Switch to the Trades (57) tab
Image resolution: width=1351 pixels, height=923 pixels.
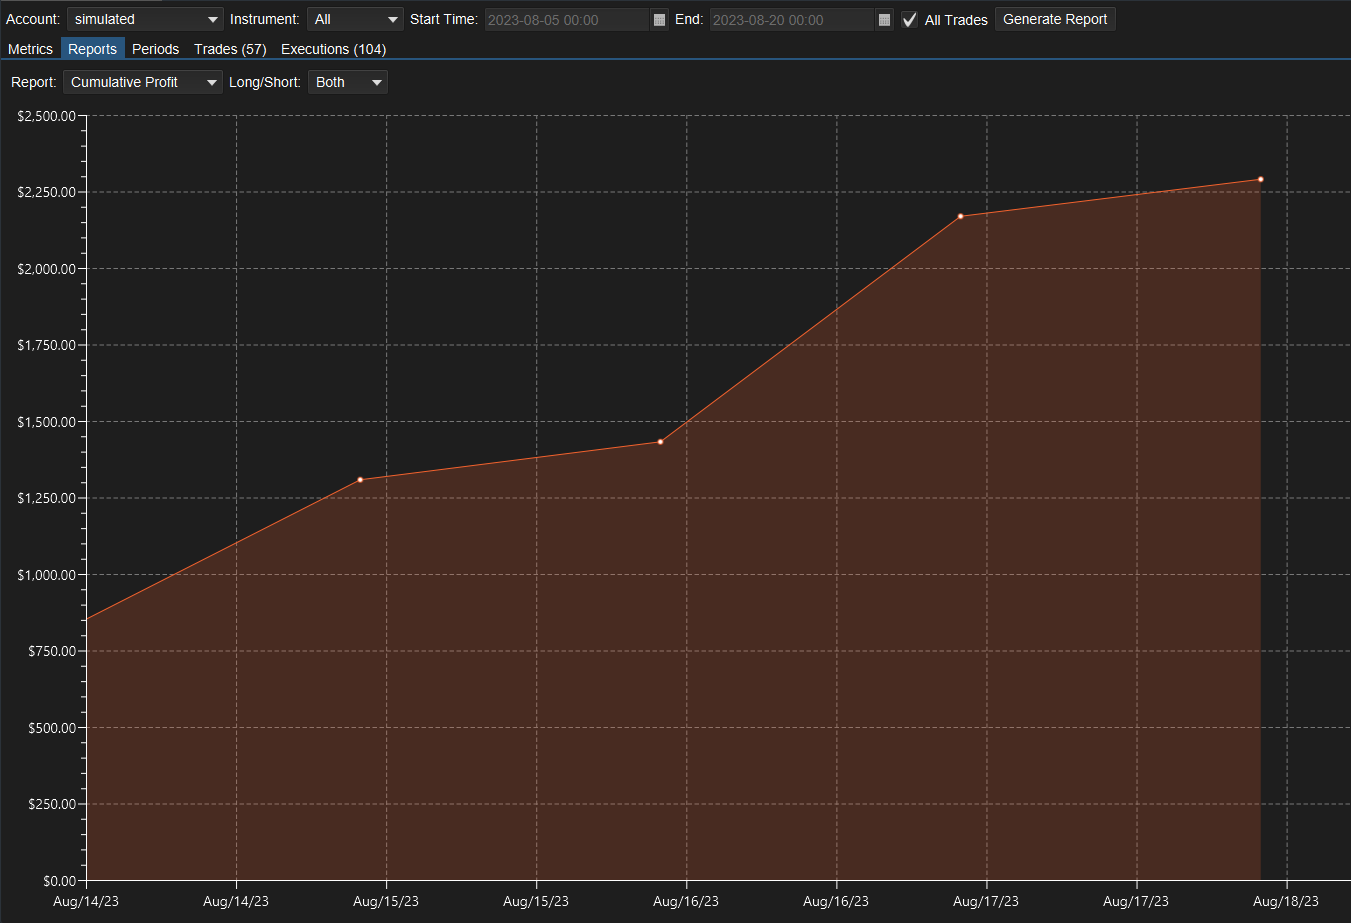coord(230,49)
